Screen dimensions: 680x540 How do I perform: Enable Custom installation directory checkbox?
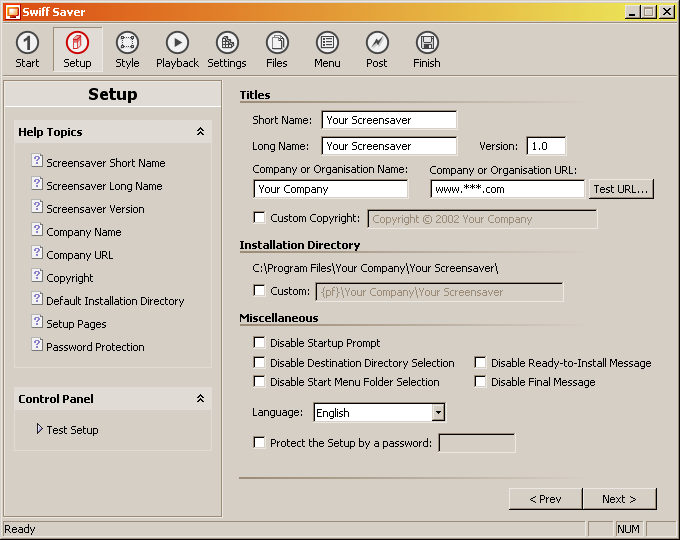pos(259,290)
